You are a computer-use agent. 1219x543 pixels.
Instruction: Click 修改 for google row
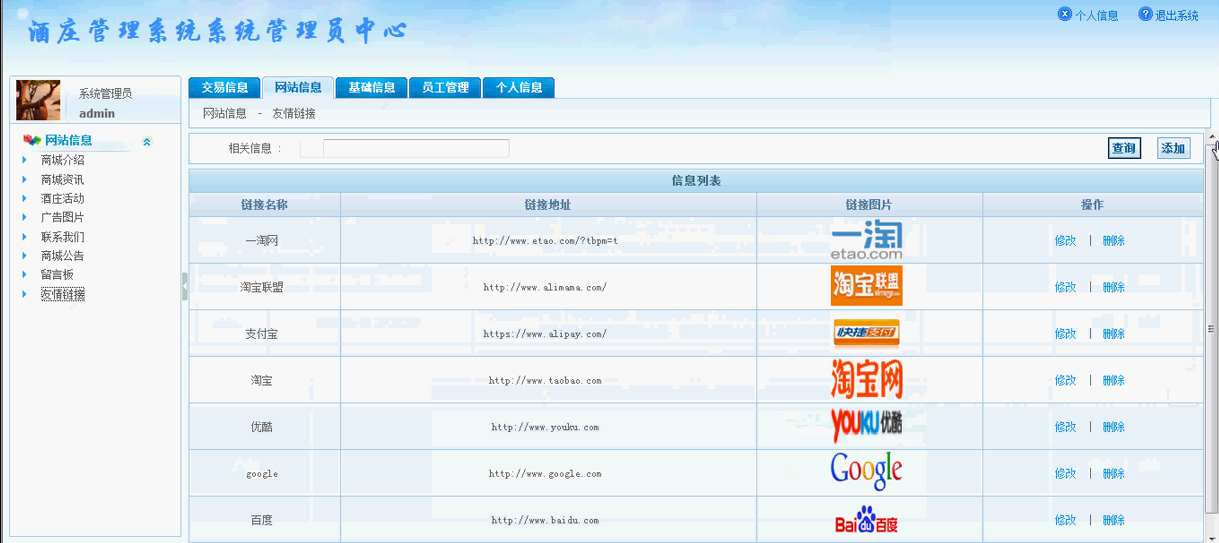coord(1065,473)
